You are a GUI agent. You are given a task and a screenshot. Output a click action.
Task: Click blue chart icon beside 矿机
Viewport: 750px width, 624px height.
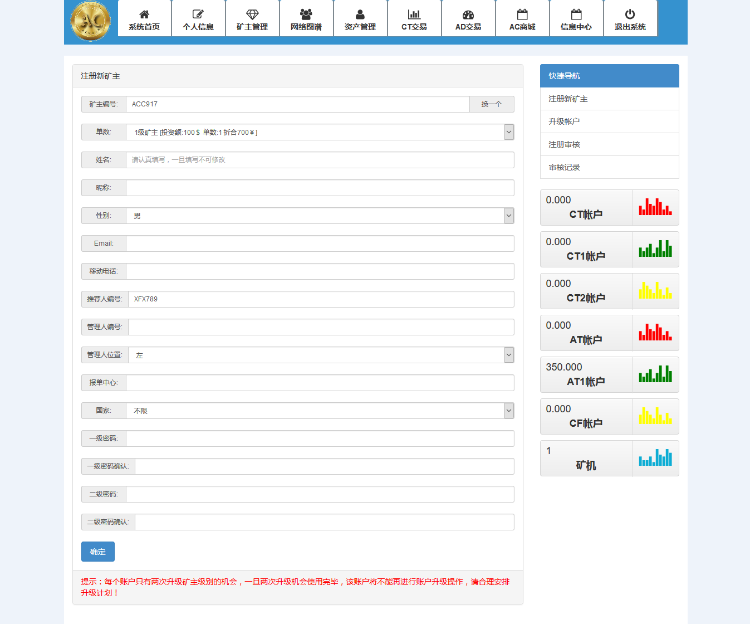point(655,458)
